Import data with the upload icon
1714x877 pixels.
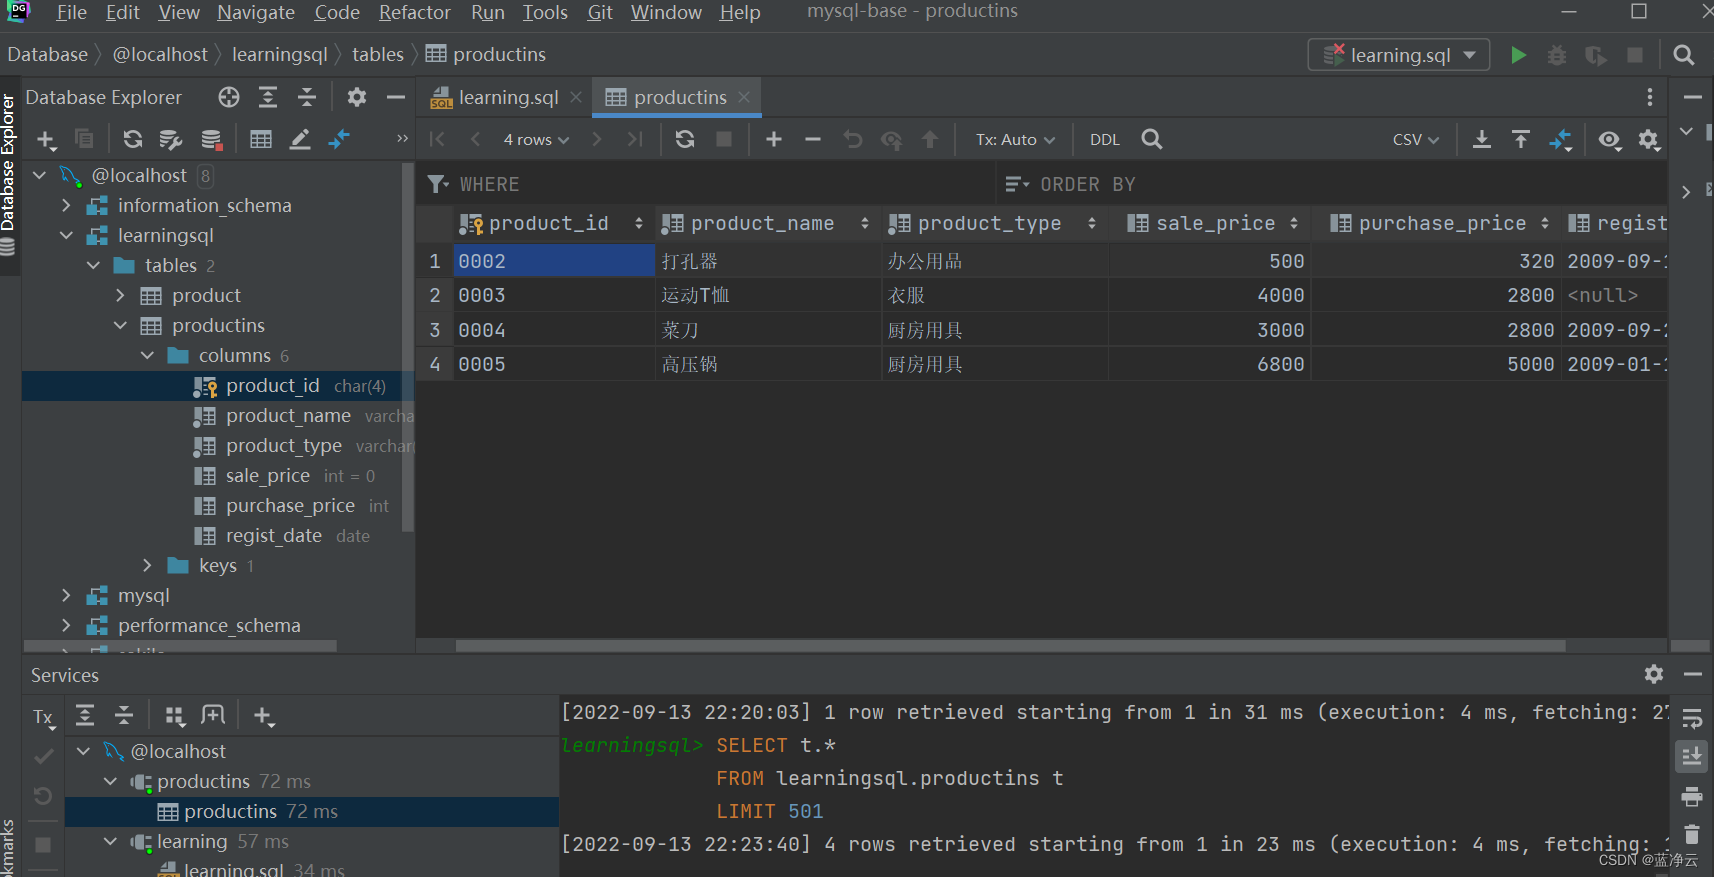[1521, 139]
